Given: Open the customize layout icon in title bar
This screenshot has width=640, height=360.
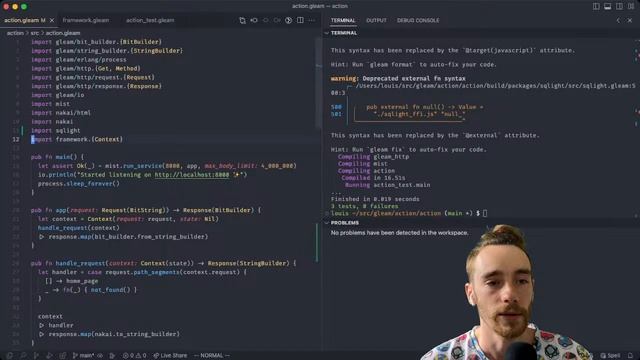Looking at the screenshot, I should point(631,6).
